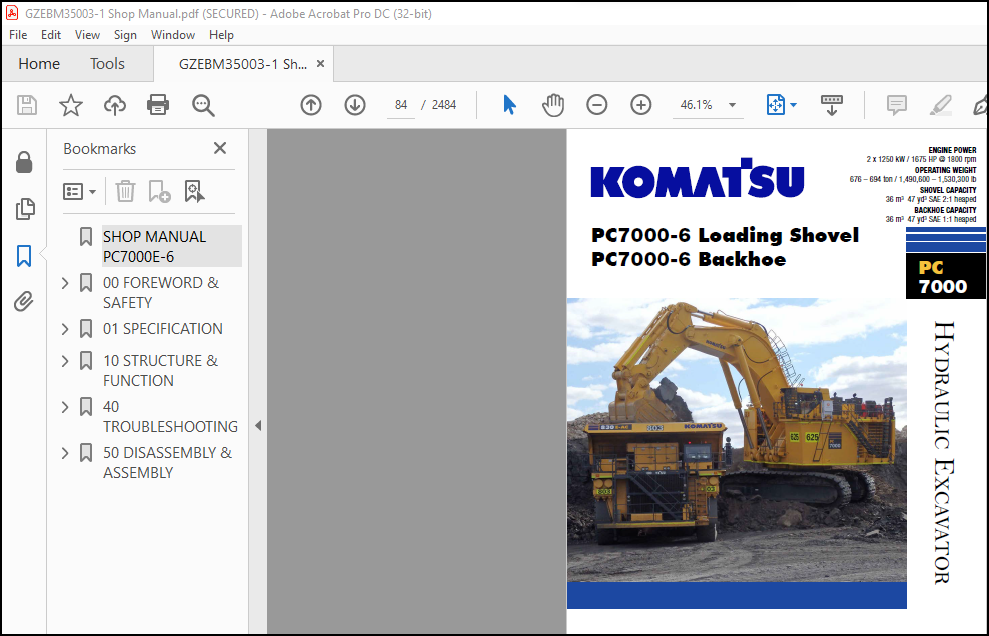Image resolution: width=989 pixels, height=636 pixels.
Task: Open 00 FOREWORD & SAFETY bookmark
Action: pos(161,292)
